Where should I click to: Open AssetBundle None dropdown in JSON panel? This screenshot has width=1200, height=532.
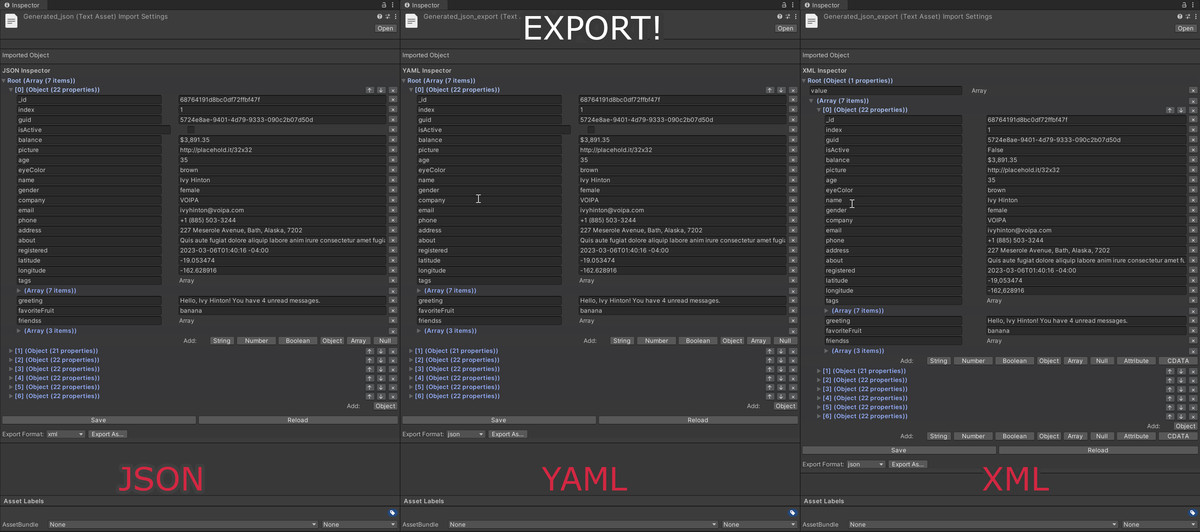tap(182, 524)
